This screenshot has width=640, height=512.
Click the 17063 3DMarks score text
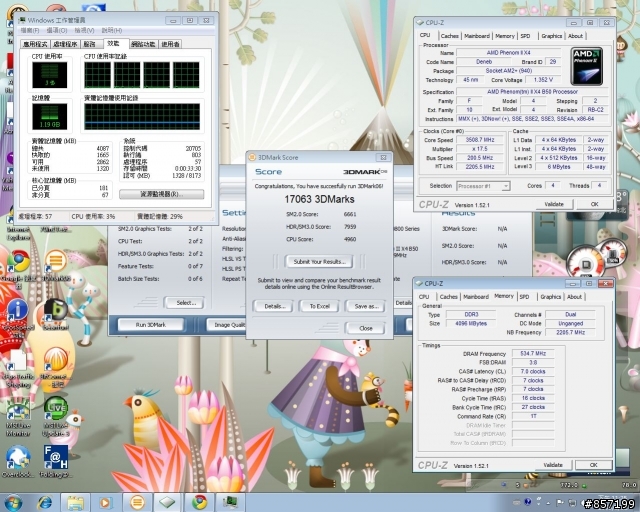[x=319, y=199]
